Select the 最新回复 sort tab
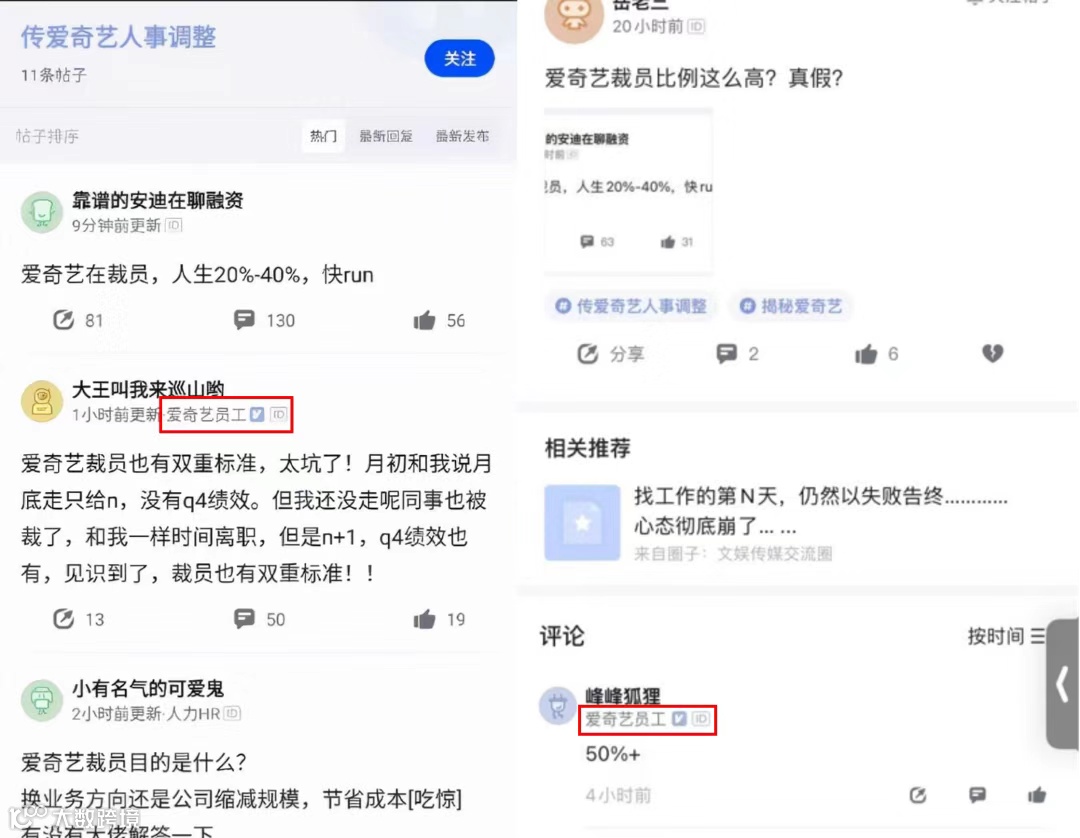The height and width of the screenshot is (838, 1080). [386, 136]
